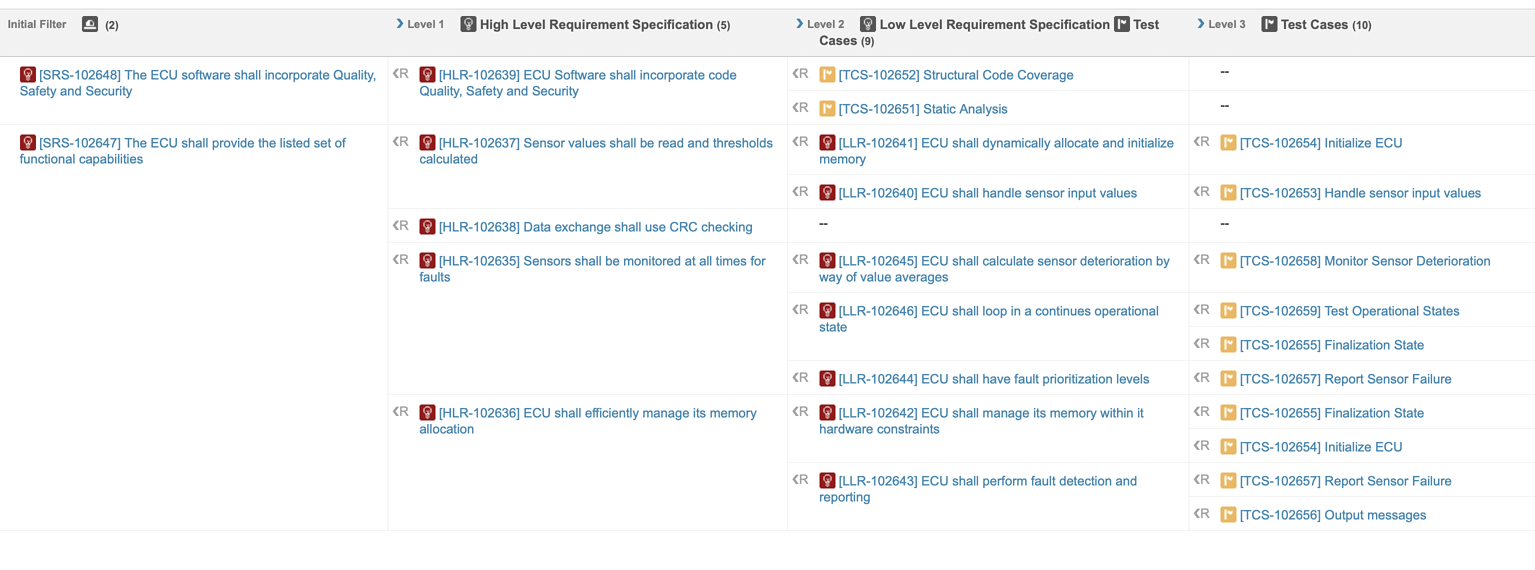Click the requirement icon beside SRS-102648
Screen dimensions: 1535x570
pyautogui.click(x=28, y=75)
